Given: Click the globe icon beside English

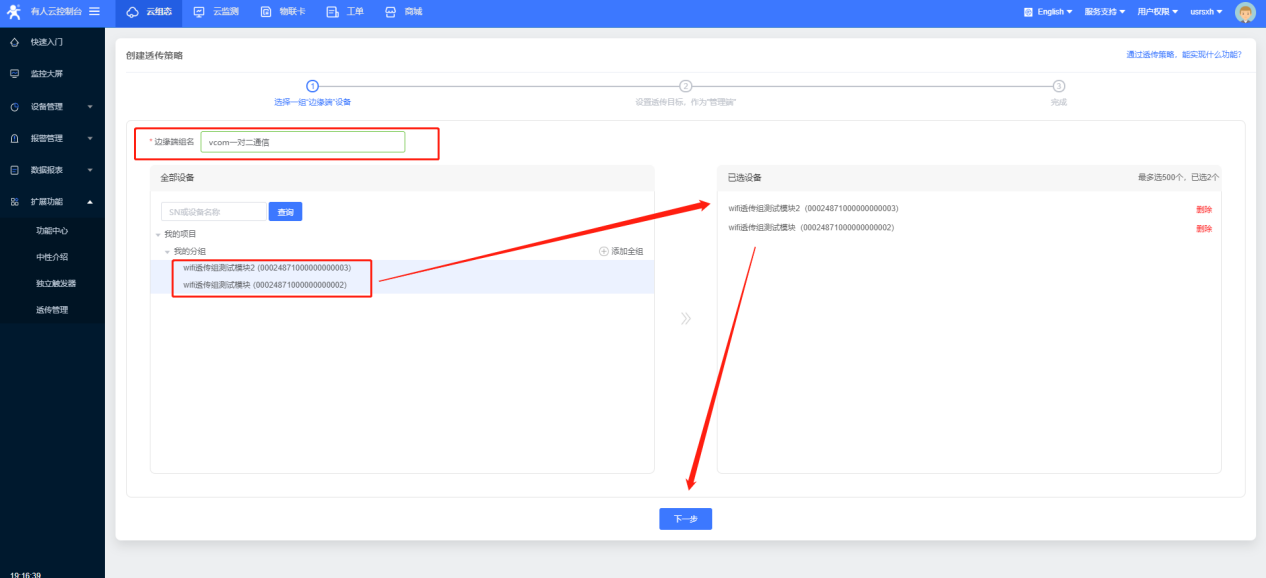Looking at the screenshot, I should click(1028, 12).
